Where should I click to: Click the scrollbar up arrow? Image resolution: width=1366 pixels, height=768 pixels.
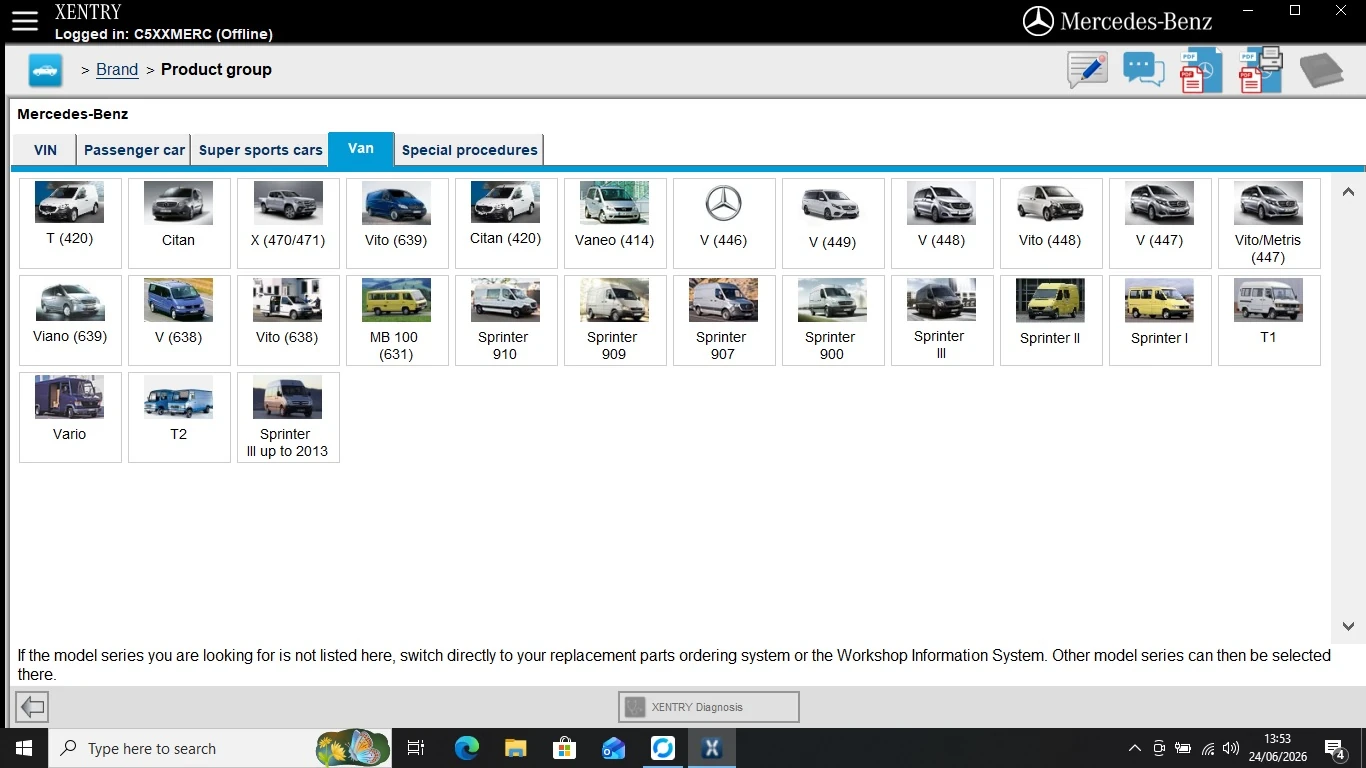1348,192
